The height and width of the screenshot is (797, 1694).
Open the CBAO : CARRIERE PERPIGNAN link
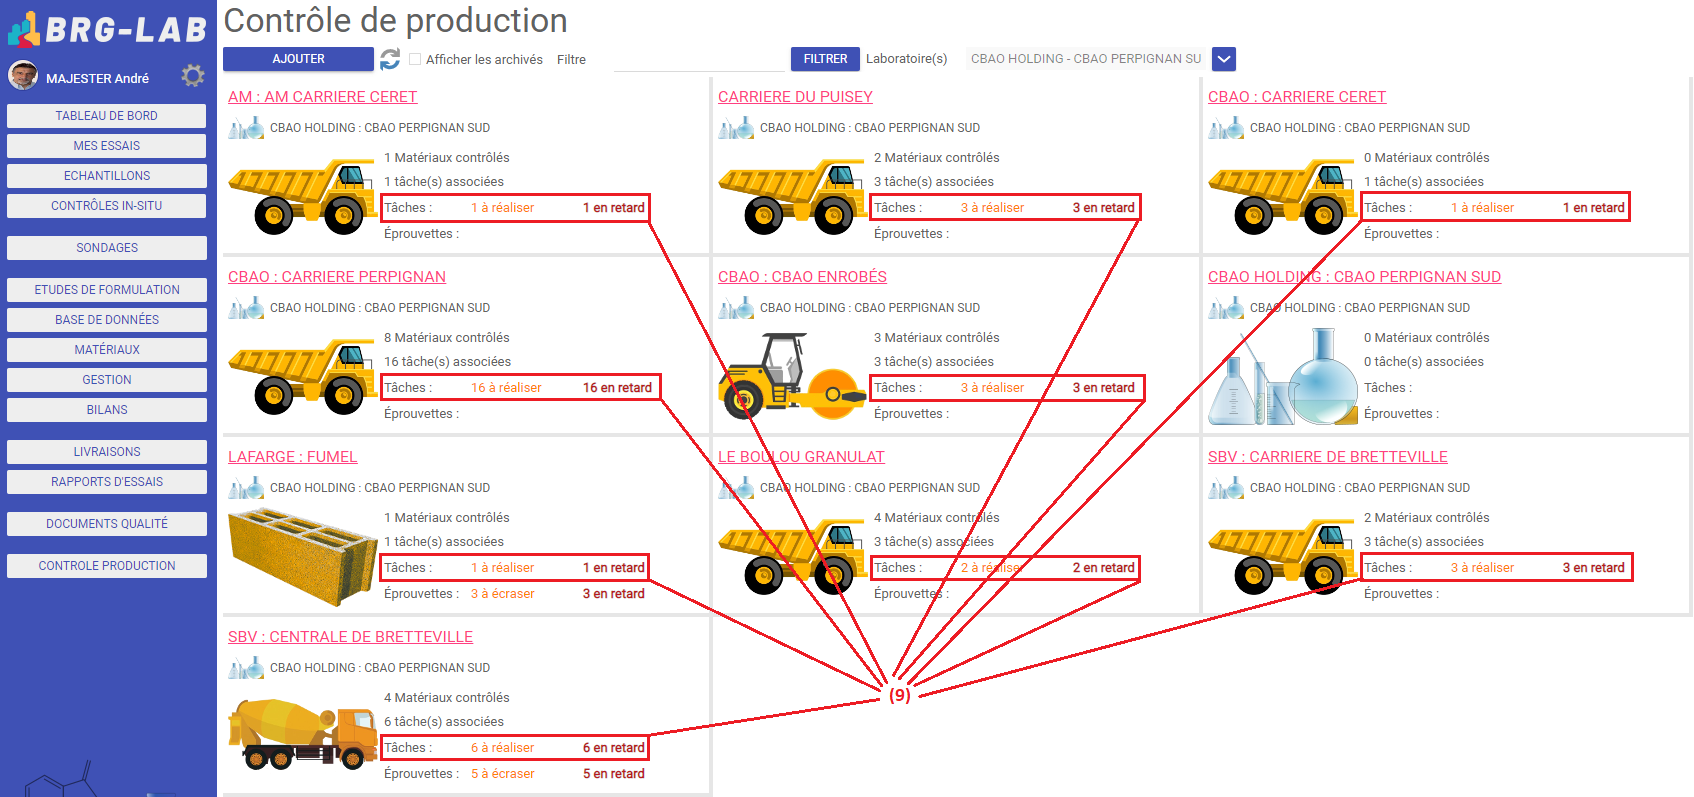337,277
